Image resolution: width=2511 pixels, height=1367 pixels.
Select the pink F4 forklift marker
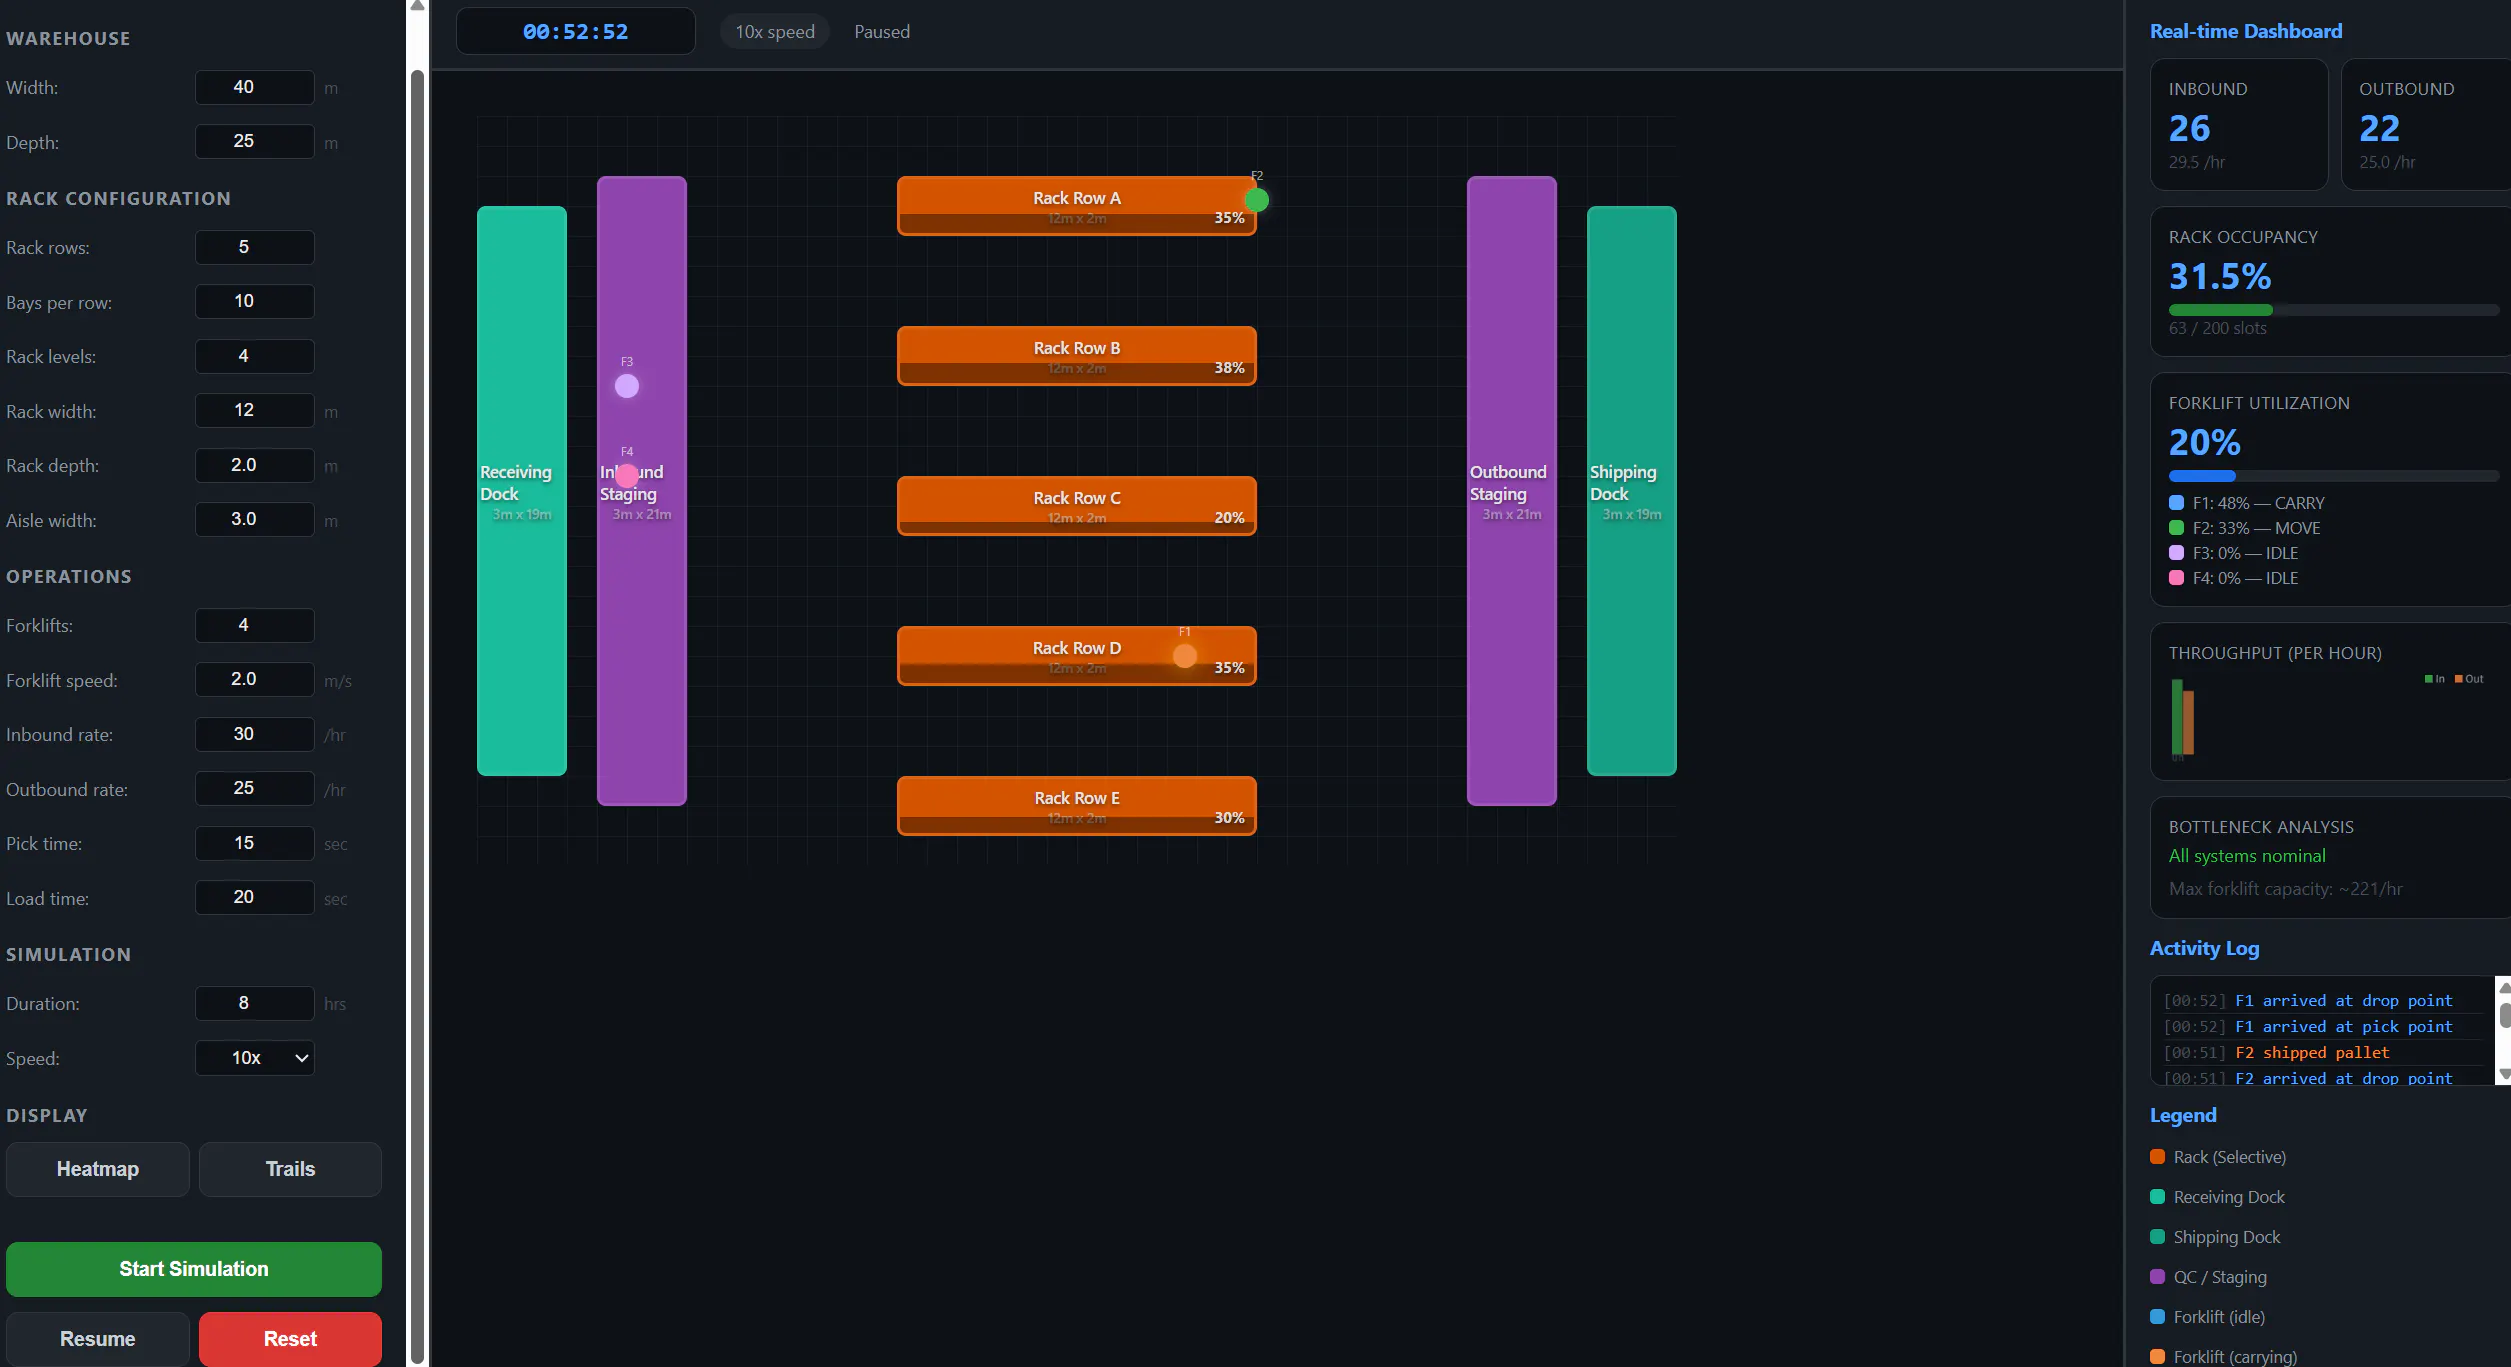[x=627, y=475]
